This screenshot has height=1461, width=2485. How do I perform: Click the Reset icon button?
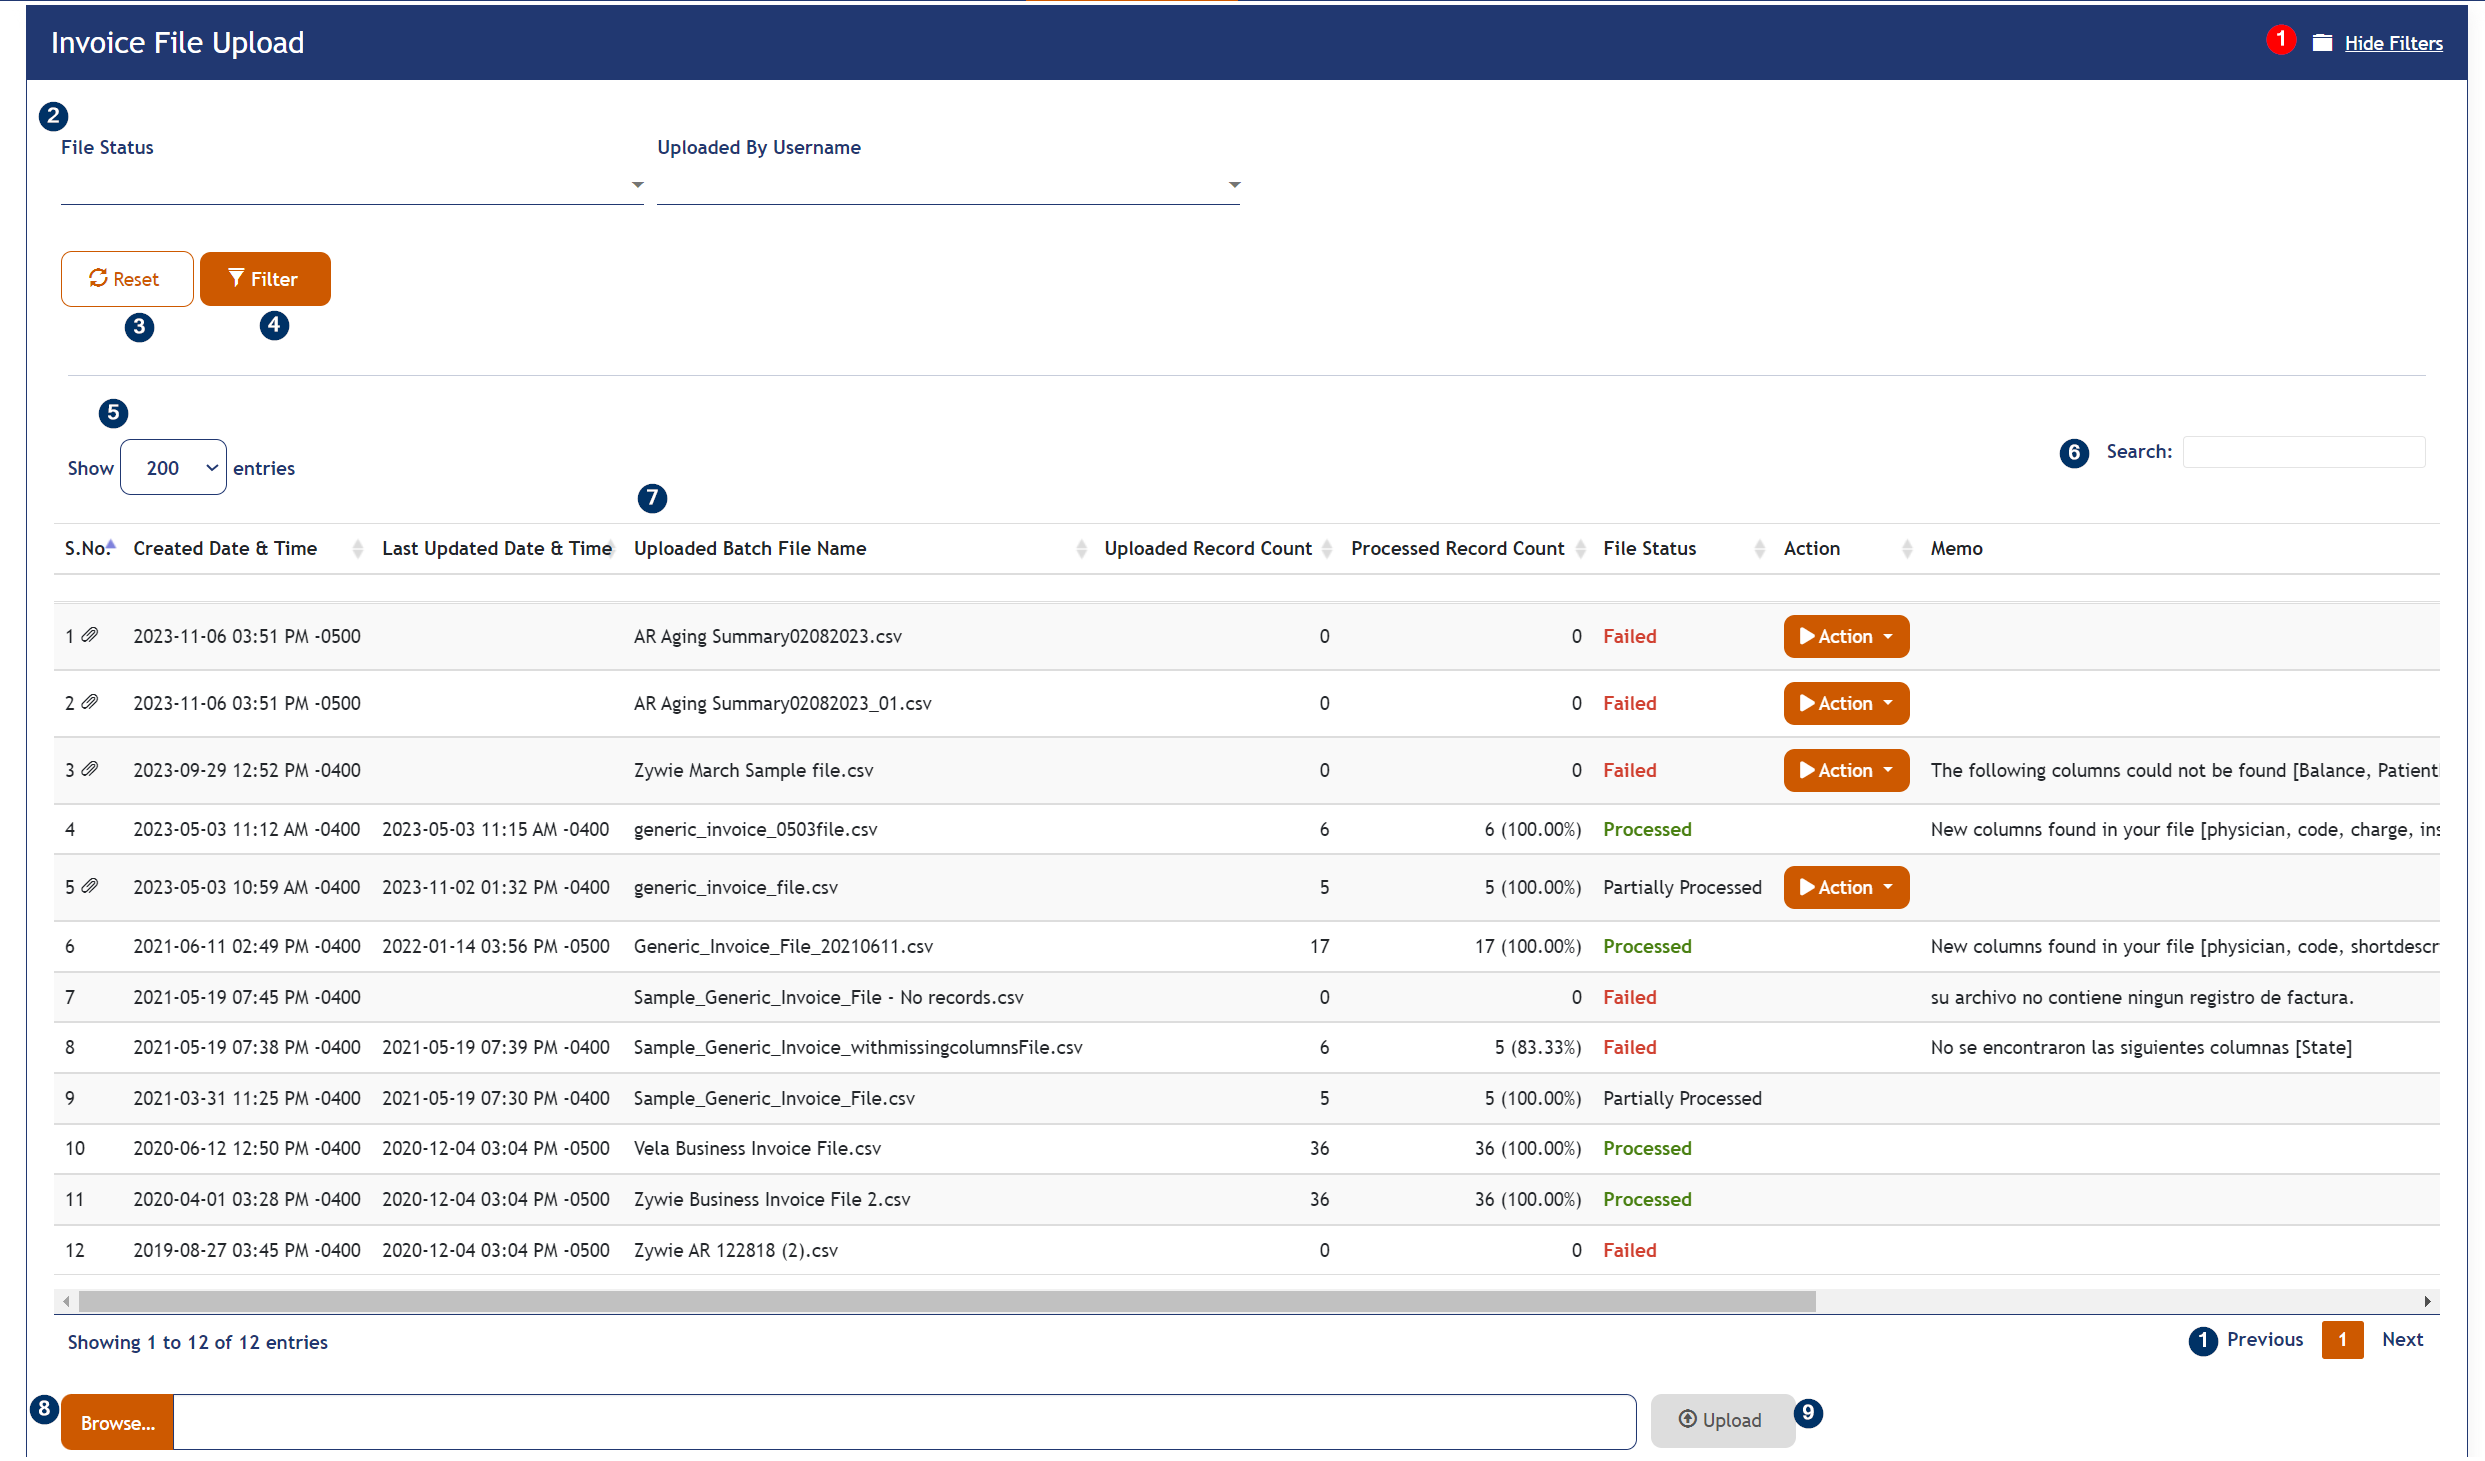(125, 278)
